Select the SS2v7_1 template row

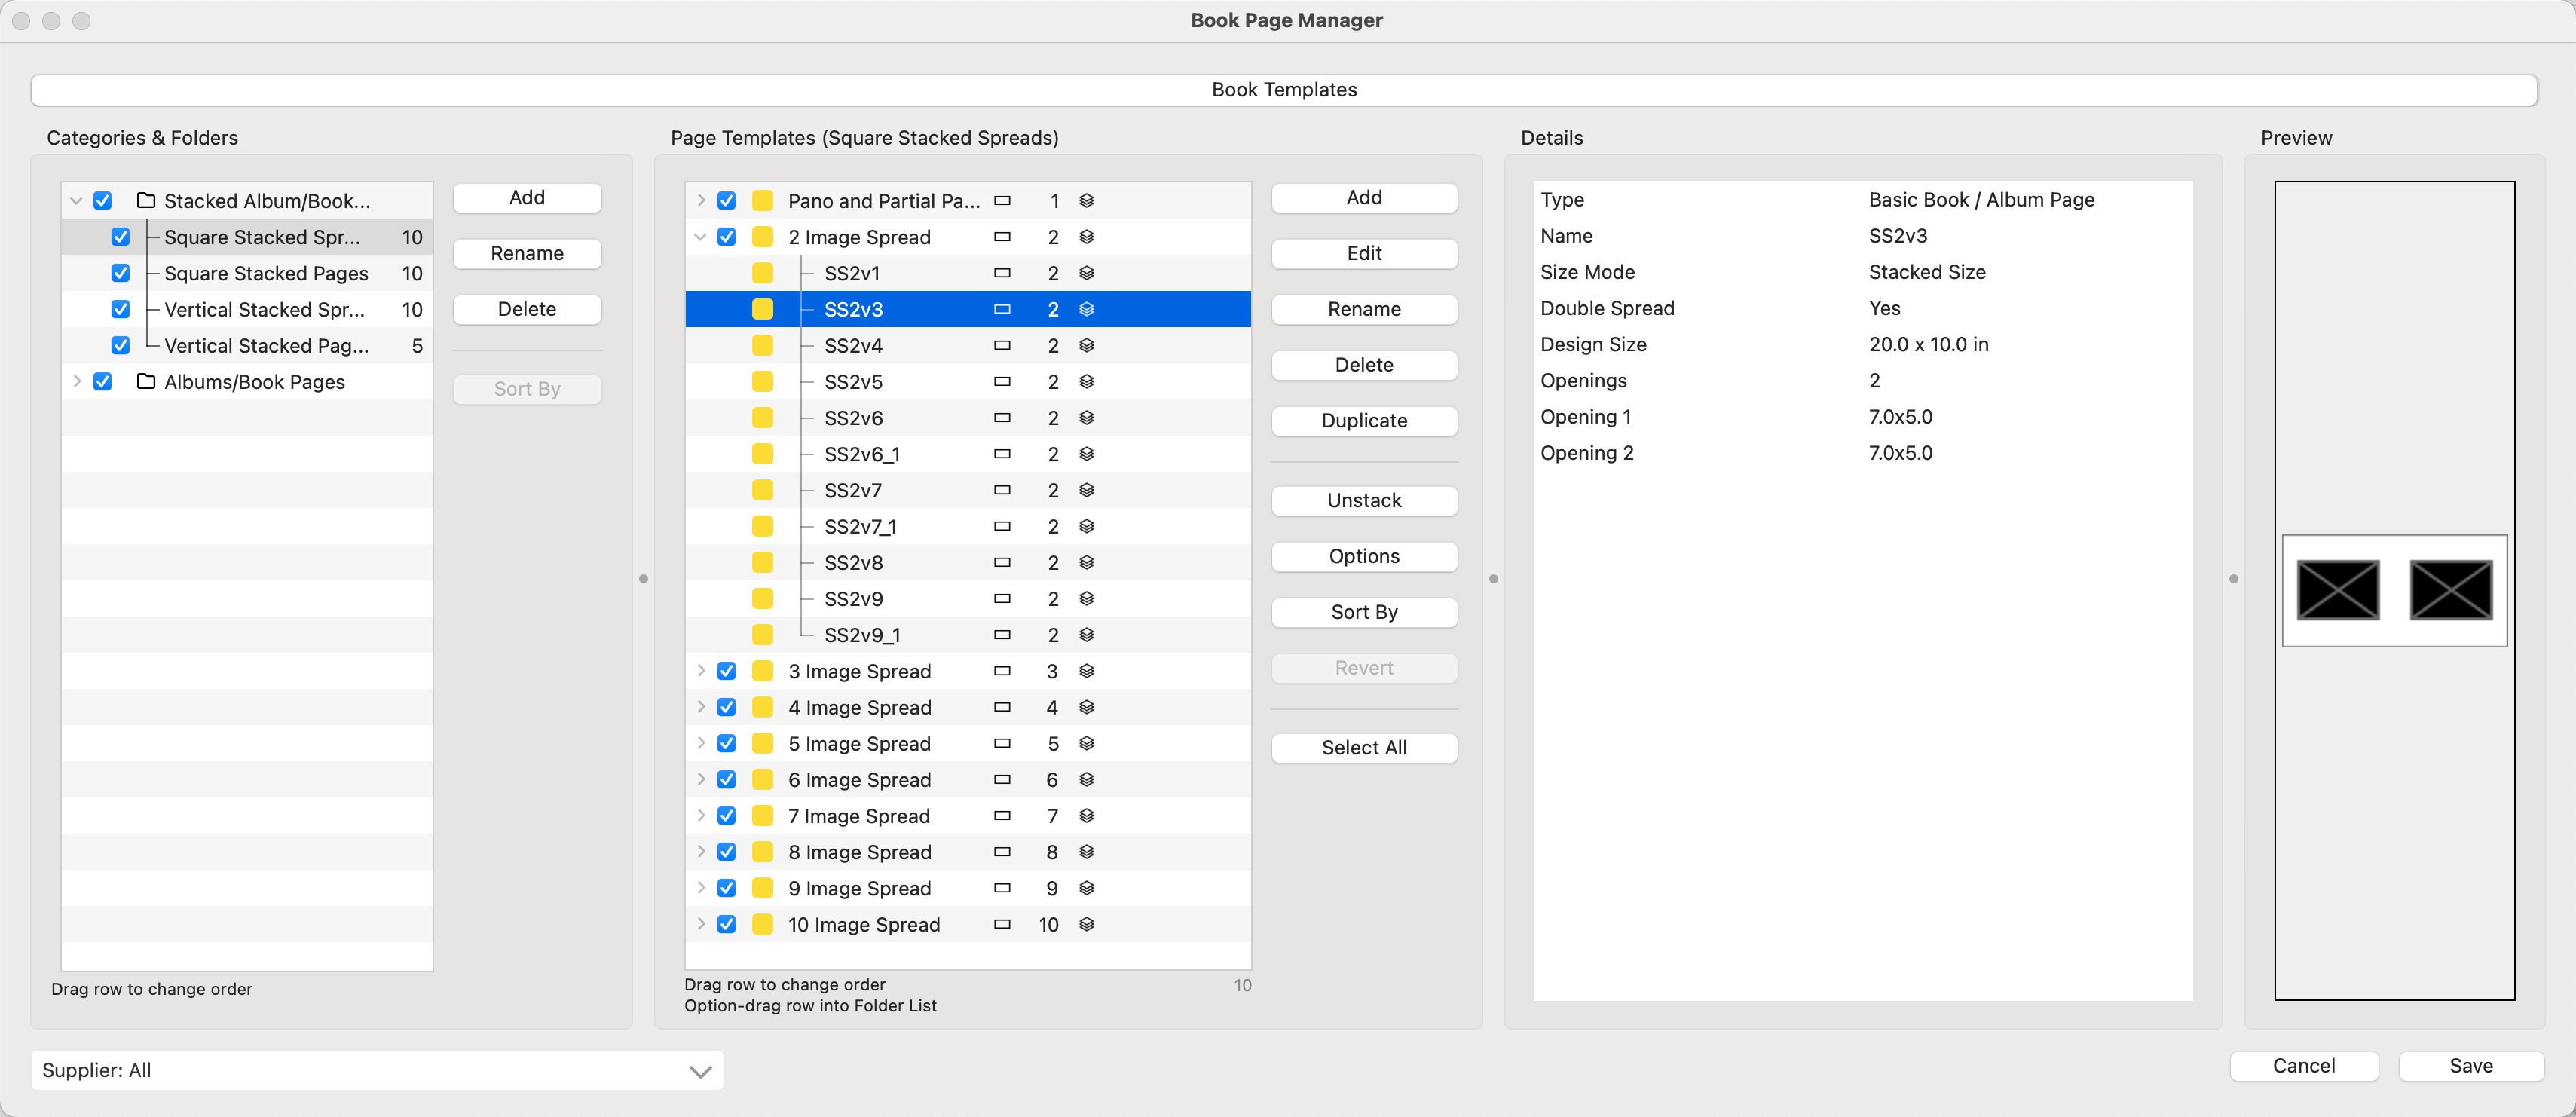(860, 526)
